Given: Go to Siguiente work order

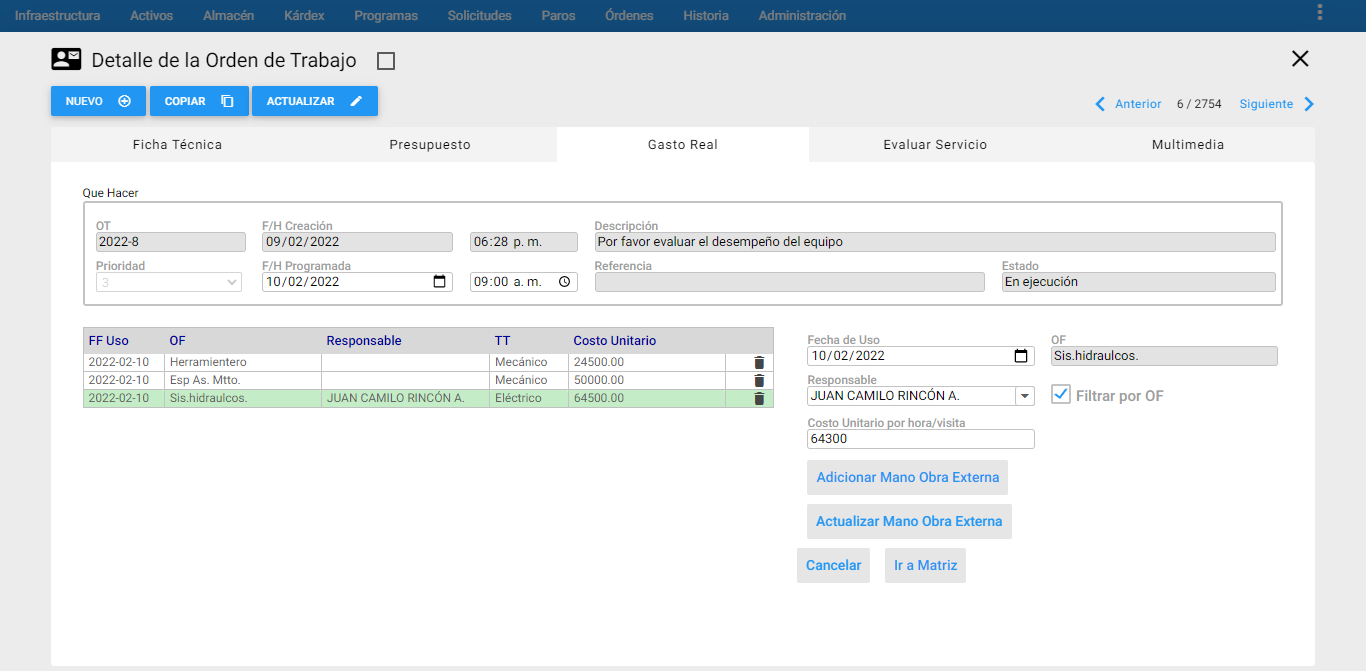Looking at the screenshot, I should point(1266,104).
